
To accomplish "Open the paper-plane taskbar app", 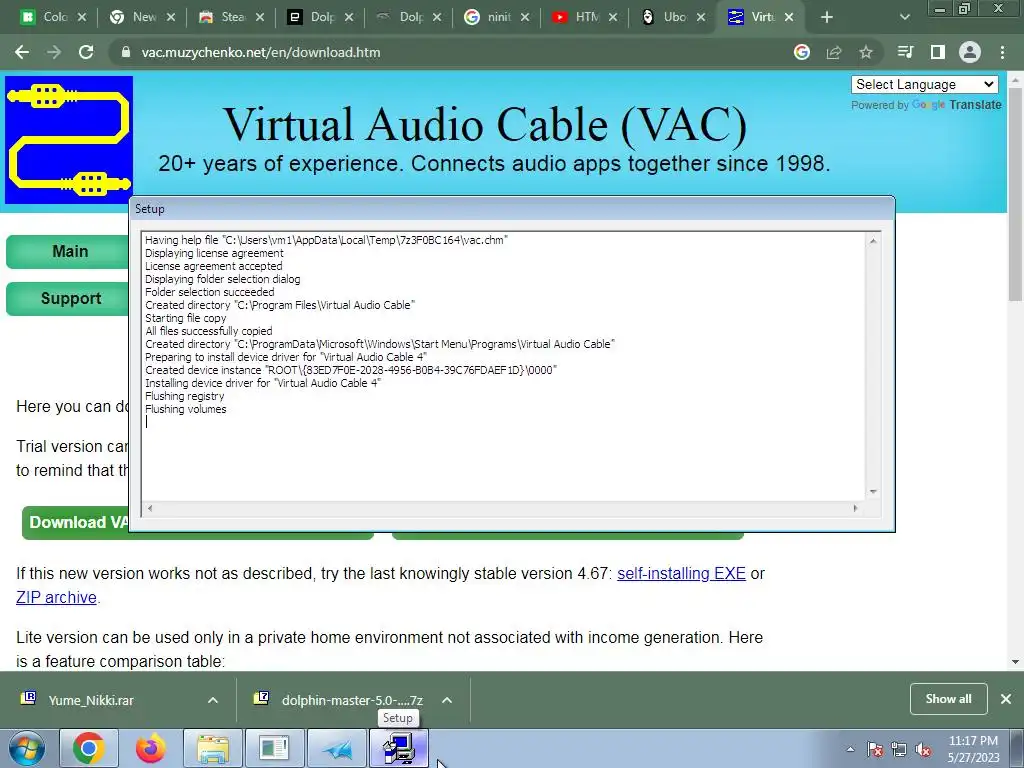I will click(337, 748).
